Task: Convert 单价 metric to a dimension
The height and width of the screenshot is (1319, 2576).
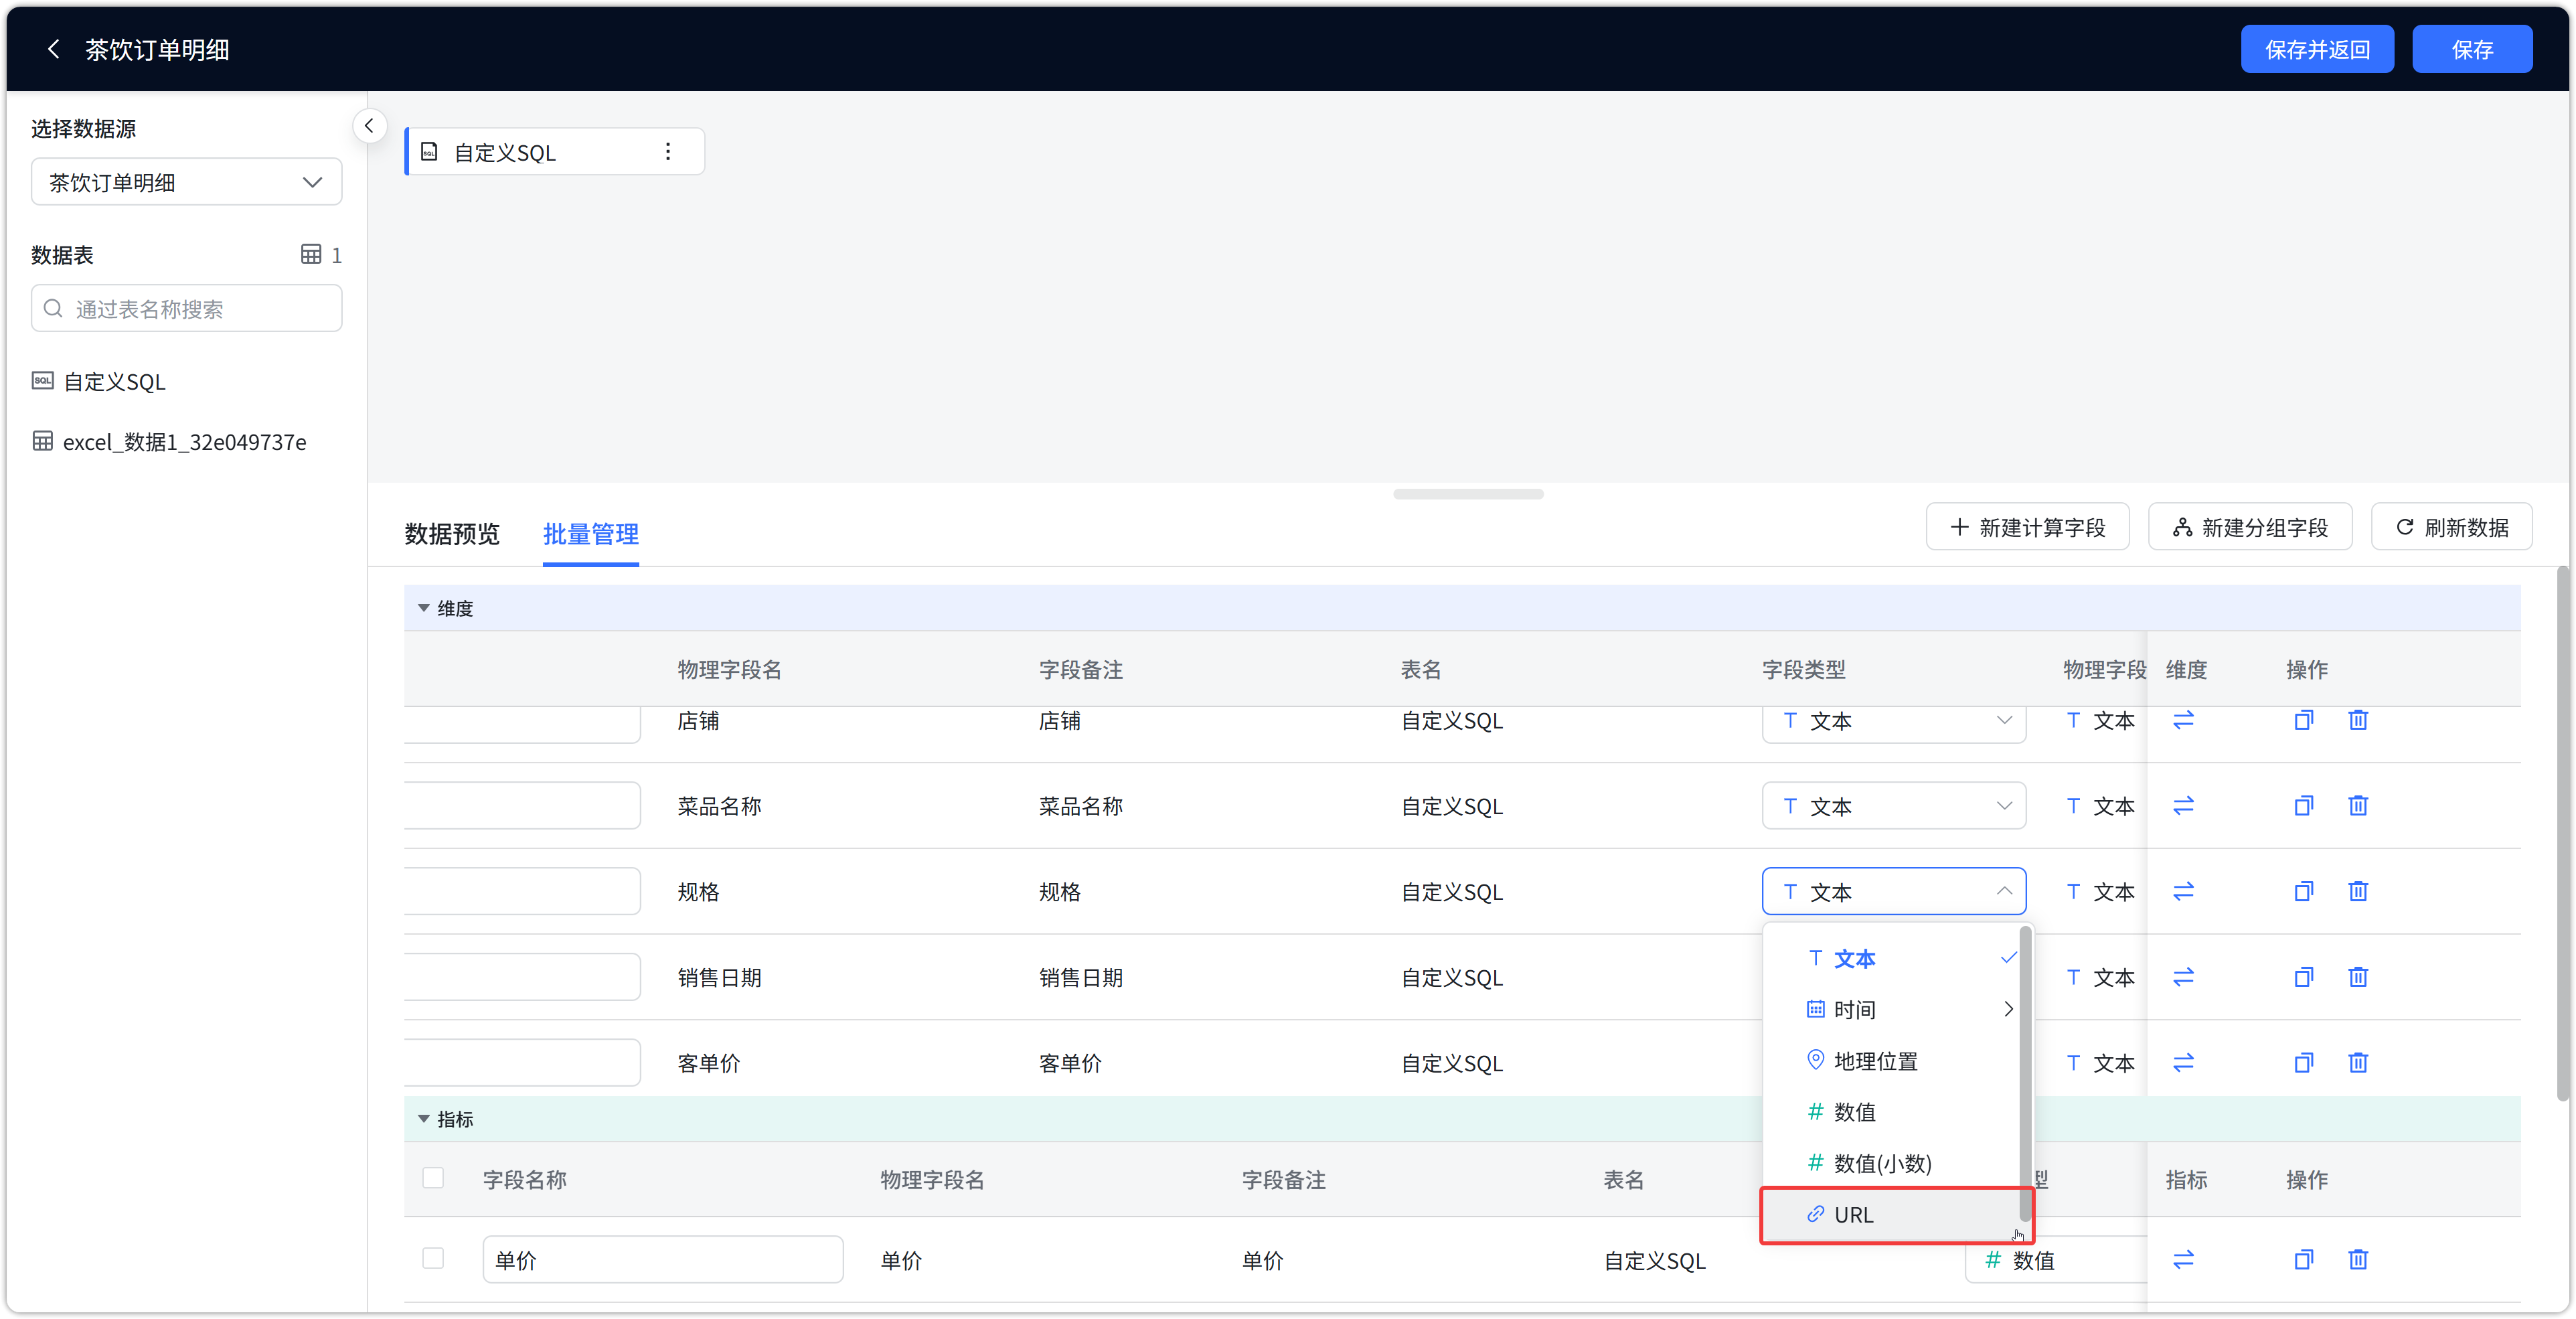Action: coord(2183,1259)
